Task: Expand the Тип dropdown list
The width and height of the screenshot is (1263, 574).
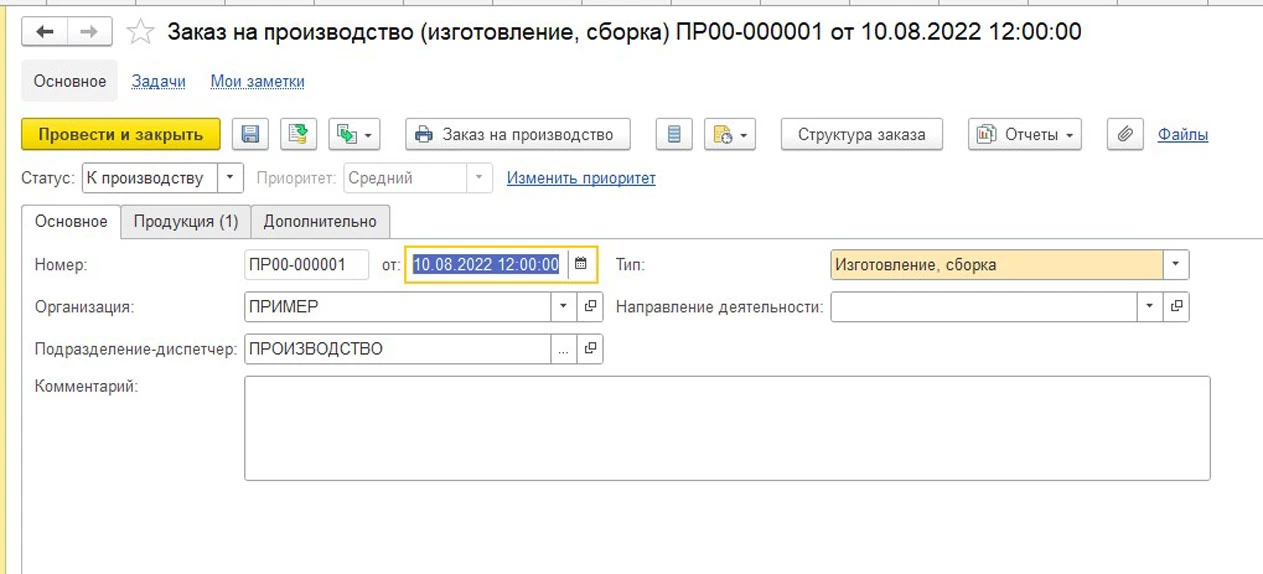Action: pos(1175,265)
